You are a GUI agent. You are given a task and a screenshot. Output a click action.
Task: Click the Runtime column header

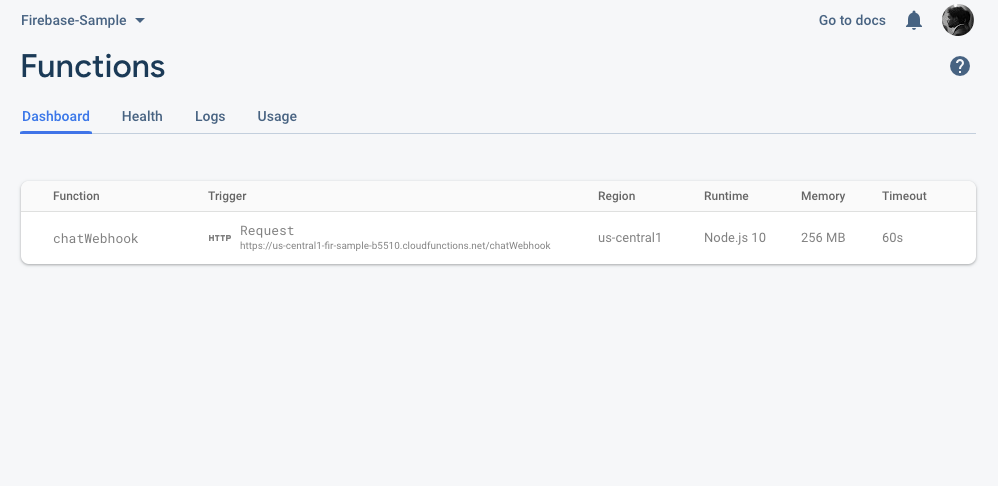click(x=726, y=196)
